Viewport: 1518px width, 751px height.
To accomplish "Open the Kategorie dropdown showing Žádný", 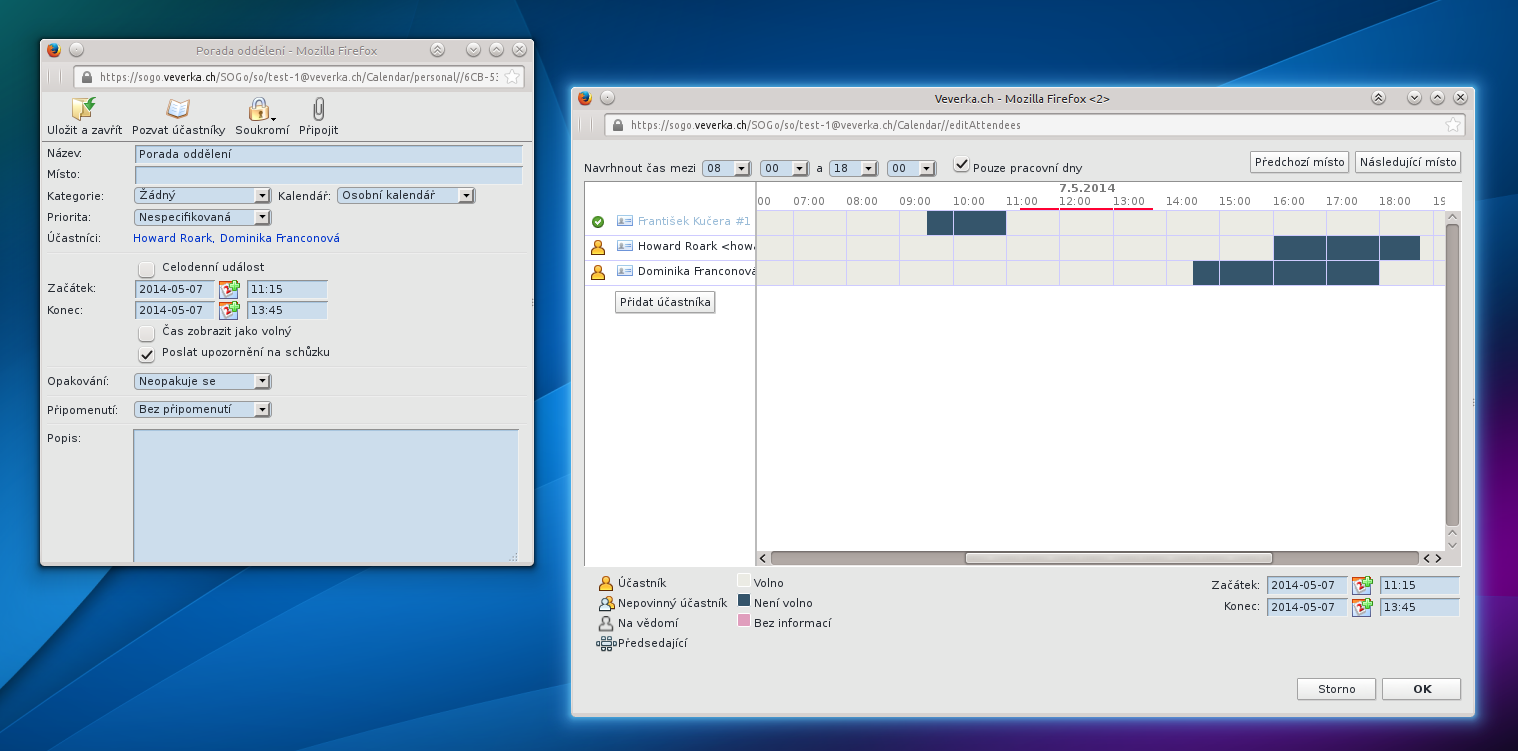I will pos(203,196).
